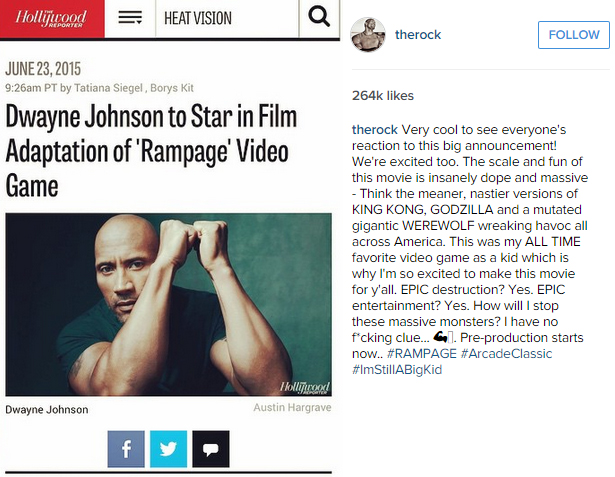Click the #ImStillABigKid hashtag
615x477 pixels.
click(x=397, y=370)
